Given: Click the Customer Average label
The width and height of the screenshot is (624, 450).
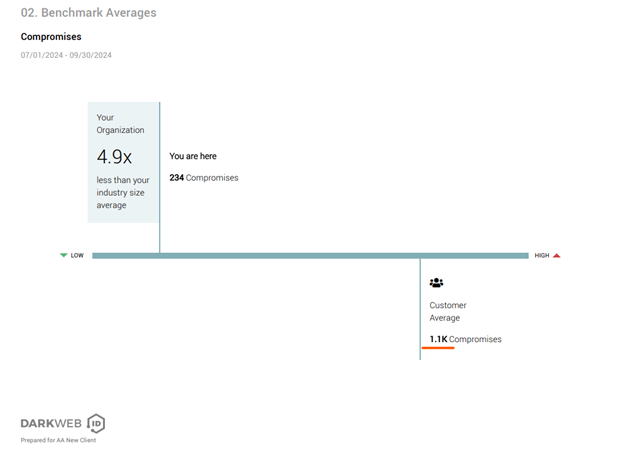Looking at the screenshot, I should 447,311.
